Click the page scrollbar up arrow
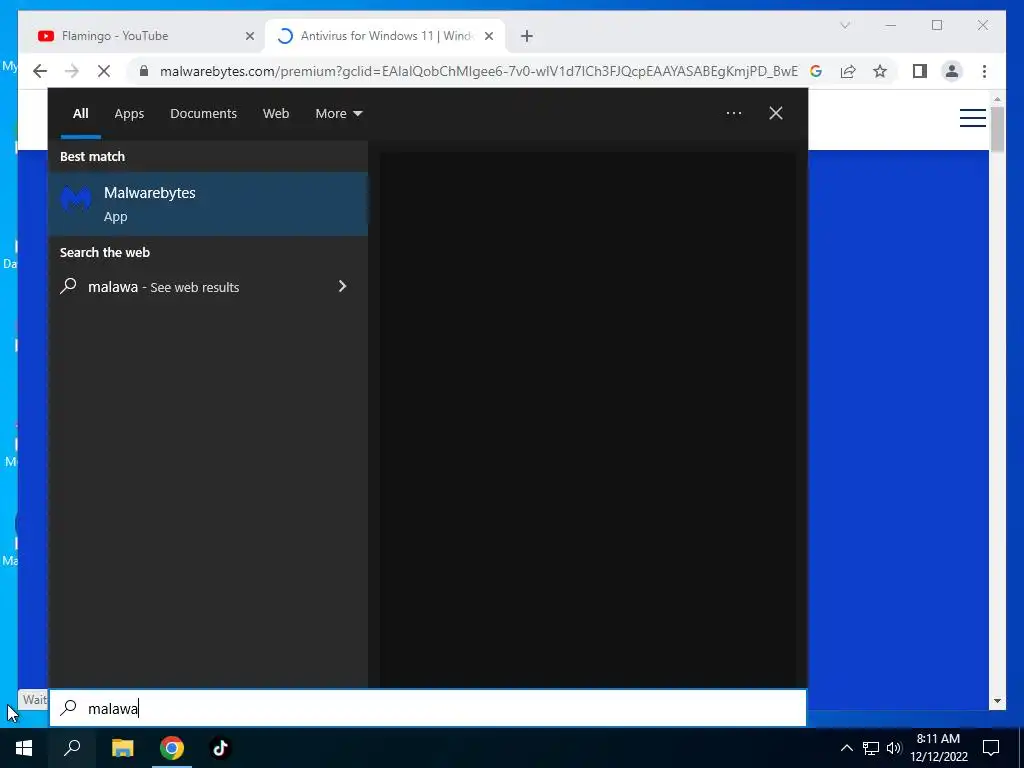 tap(997, 99)
